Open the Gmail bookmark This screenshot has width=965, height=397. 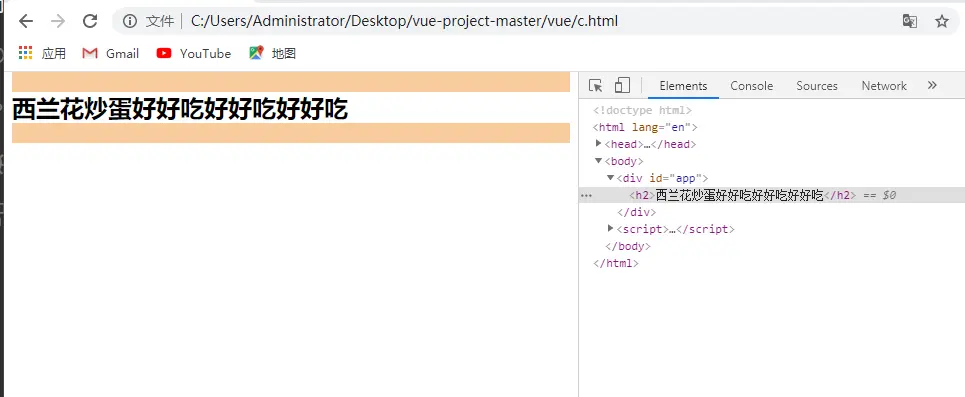coord(111,54)
